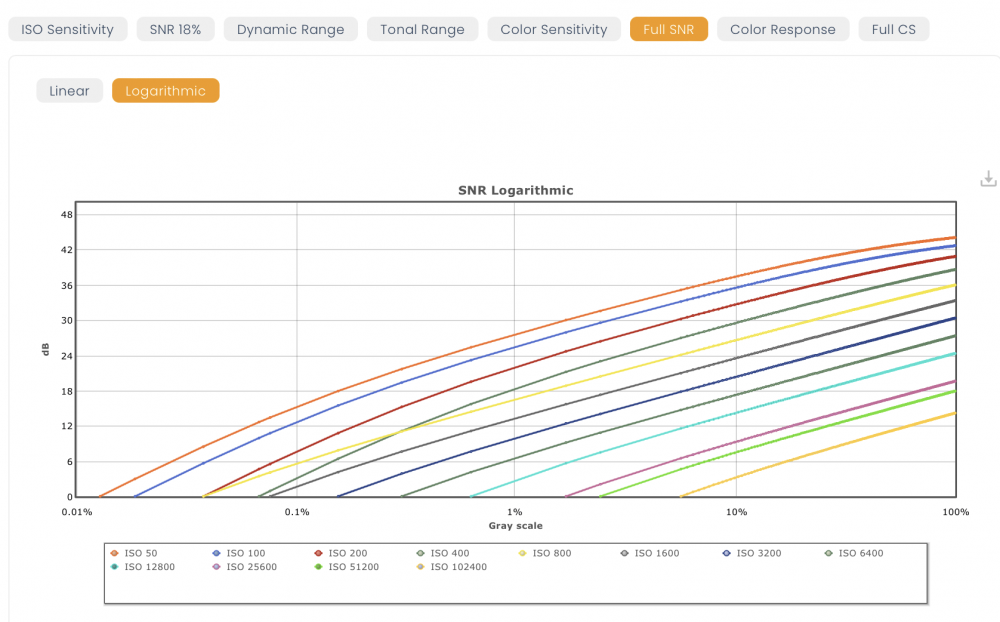Click ISO 12800 teal legend marker
This screenshot has height=622, width=1000.
(x=114, y=566)
